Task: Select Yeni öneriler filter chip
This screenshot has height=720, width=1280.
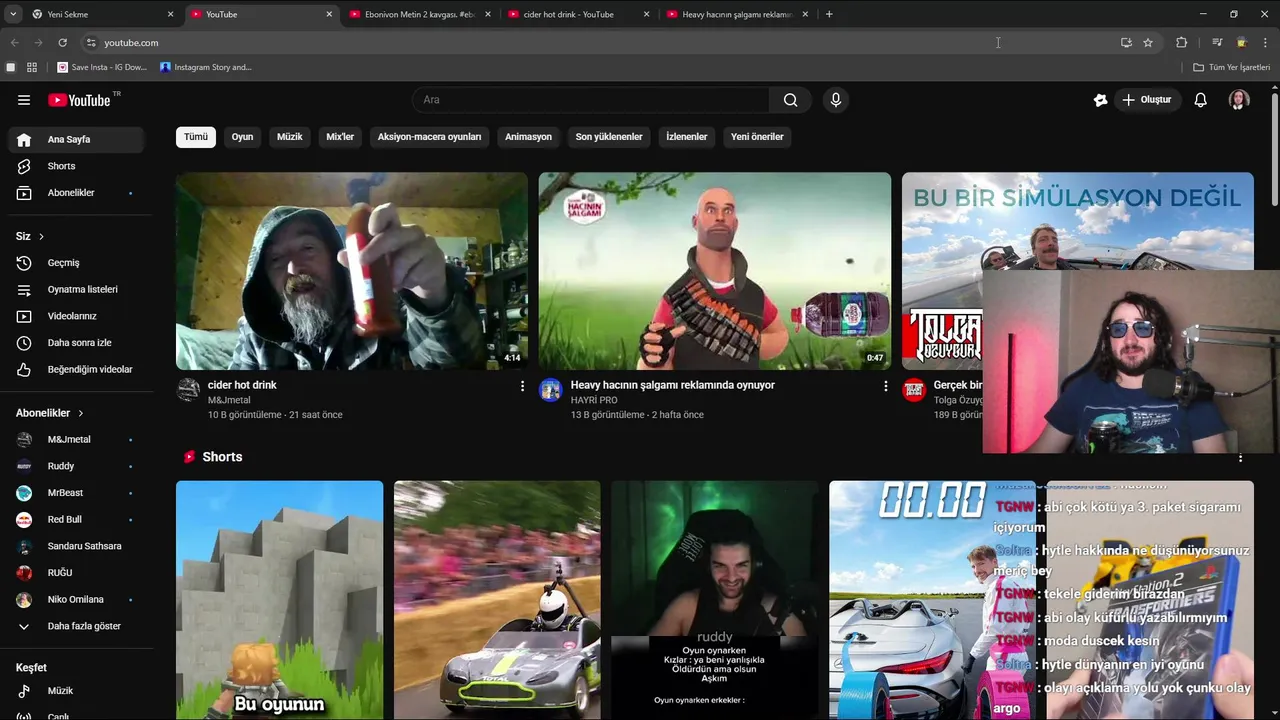Action: coord(757,137)
